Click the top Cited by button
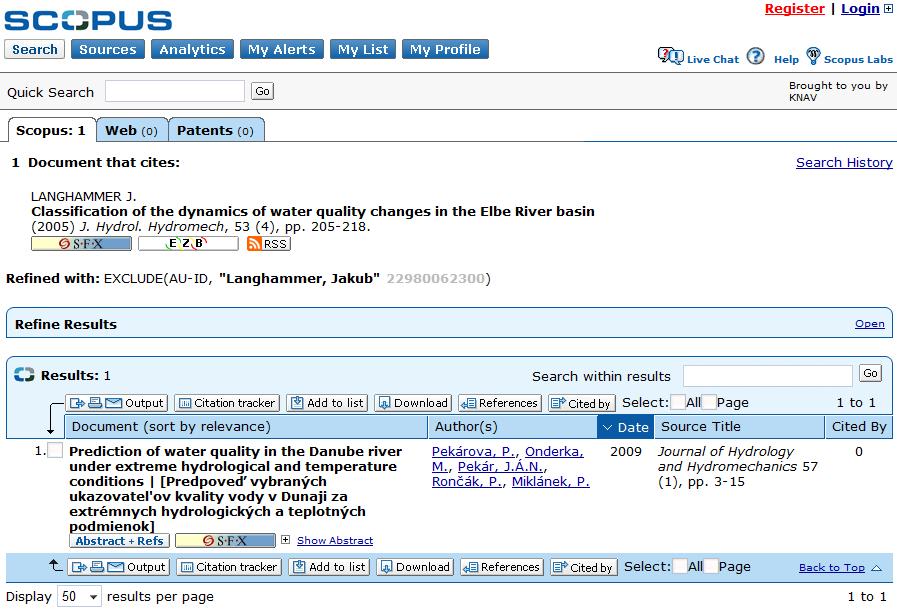The image size is (897, 612). tap(582, 403)
